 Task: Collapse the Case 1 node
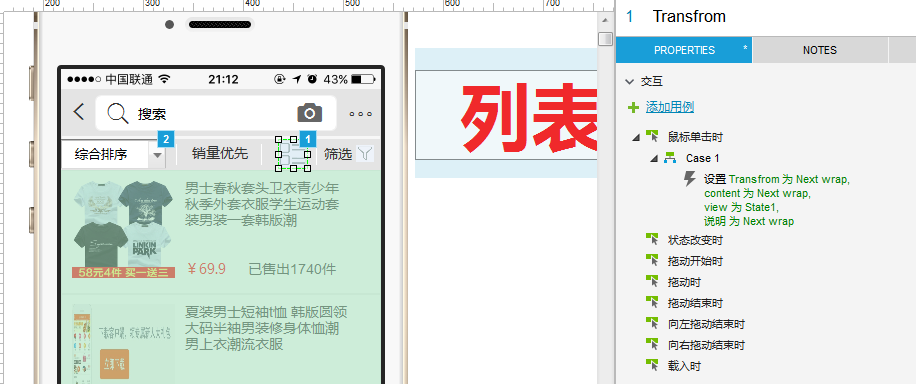(654, 158)
